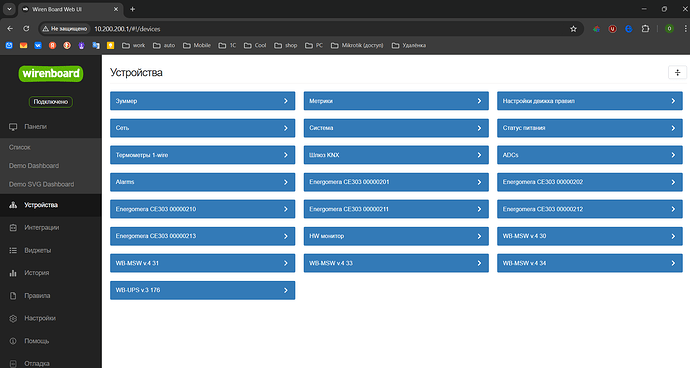This screenshot has height=368, width=690.
Task: Click the Интеграции sidebar icon
Action: 13,228
